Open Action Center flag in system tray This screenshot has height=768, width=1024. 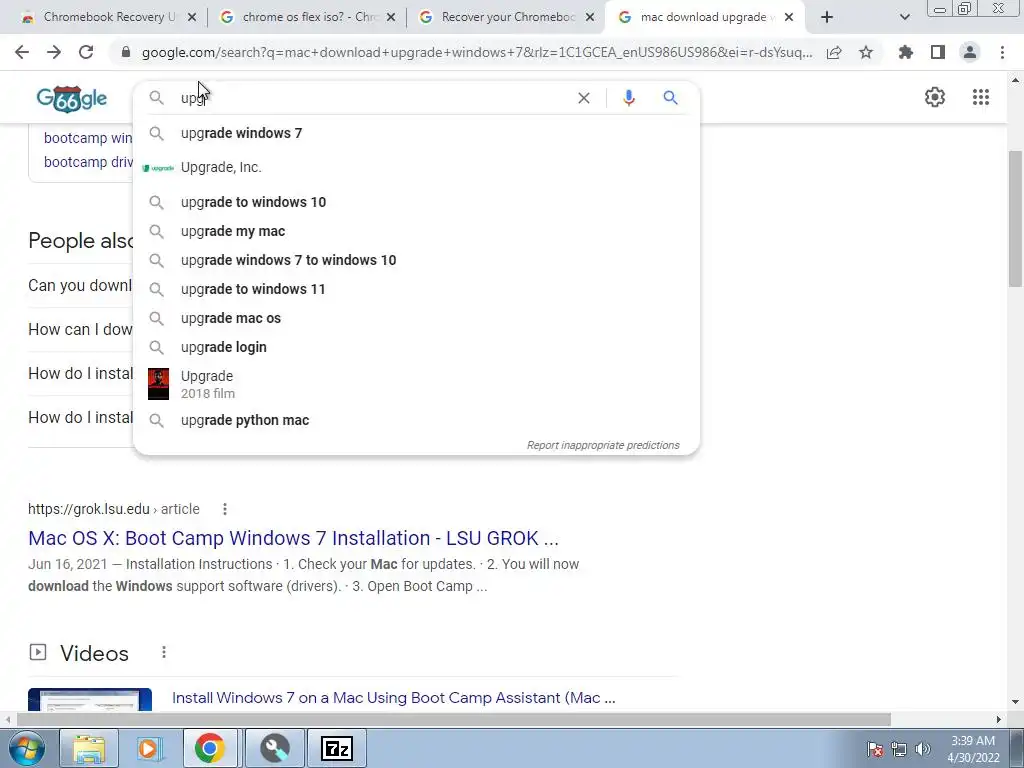tap(875, 749)
